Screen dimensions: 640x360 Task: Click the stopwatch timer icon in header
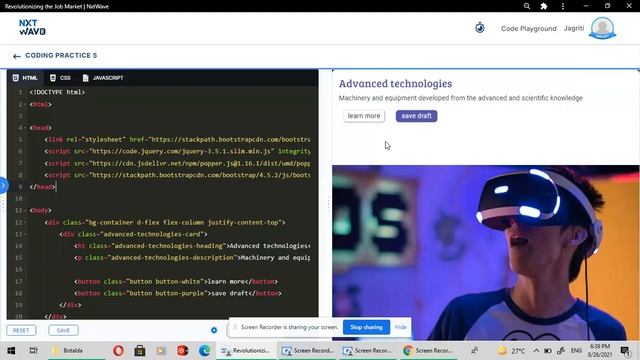(480, 28)
